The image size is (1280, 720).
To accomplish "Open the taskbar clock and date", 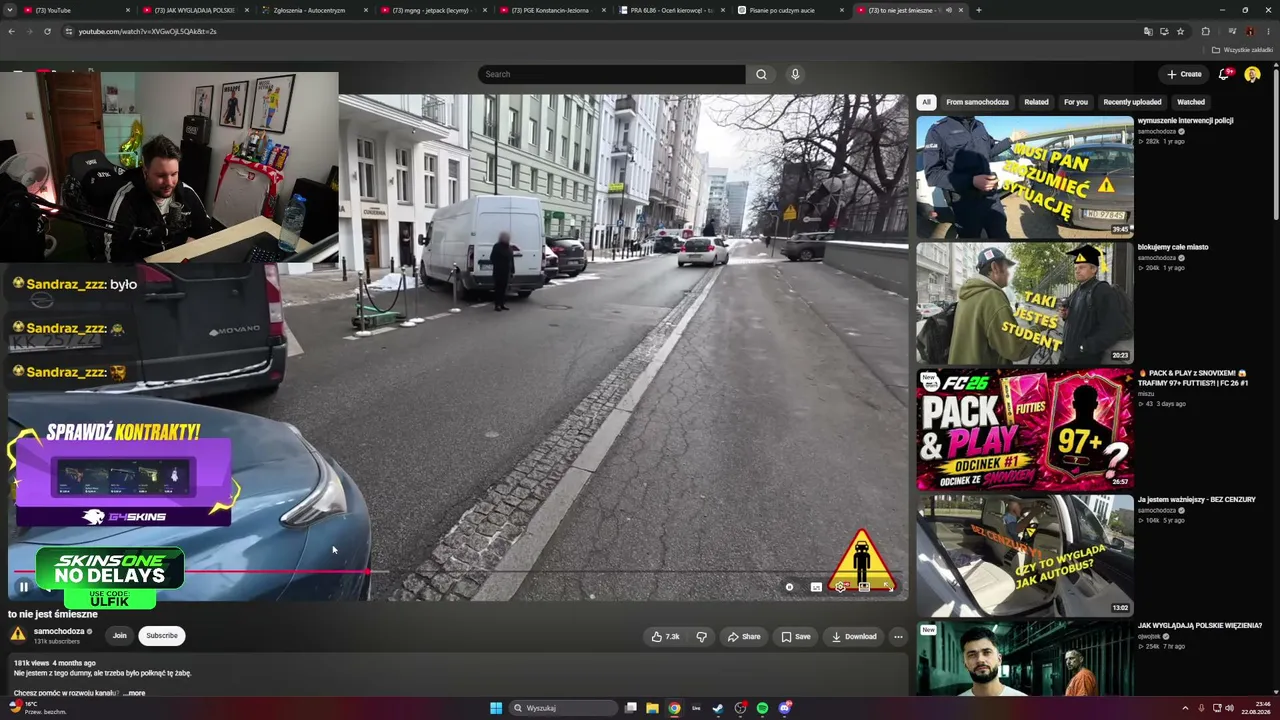I will pos(1254,708).
